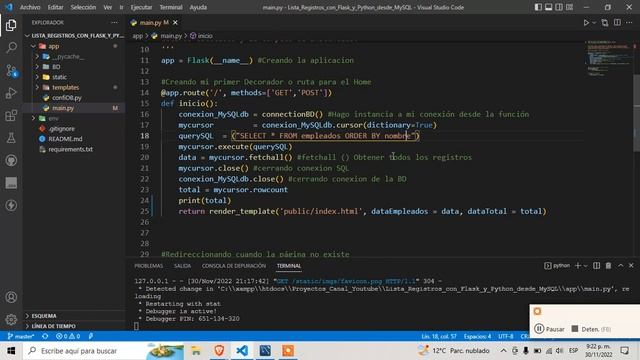
Task: Open the Selección menu
Action: point(83,7)
